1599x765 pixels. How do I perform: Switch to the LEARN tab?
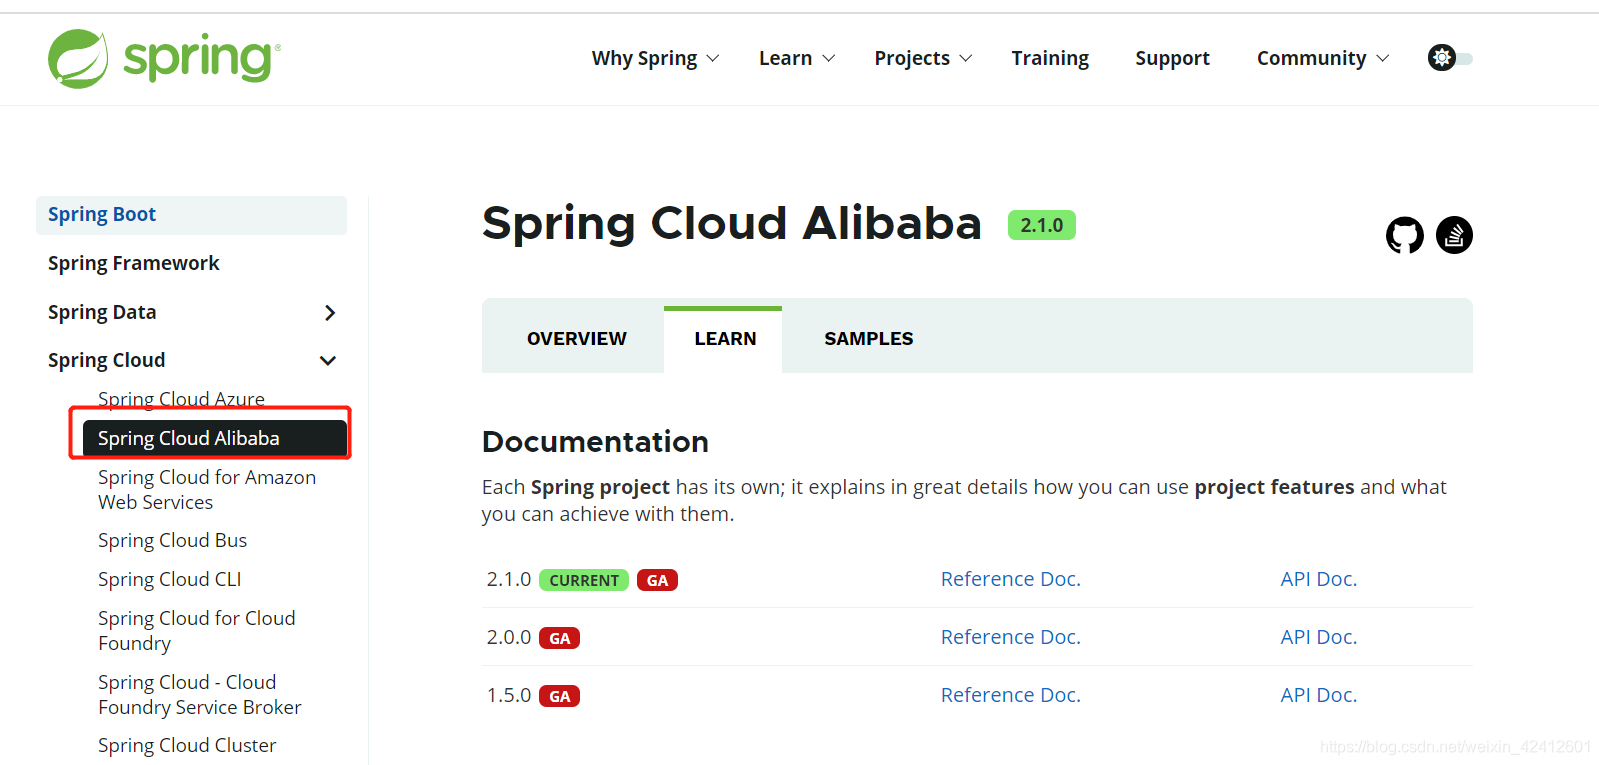pyautogui.click(x=725, y=339)
